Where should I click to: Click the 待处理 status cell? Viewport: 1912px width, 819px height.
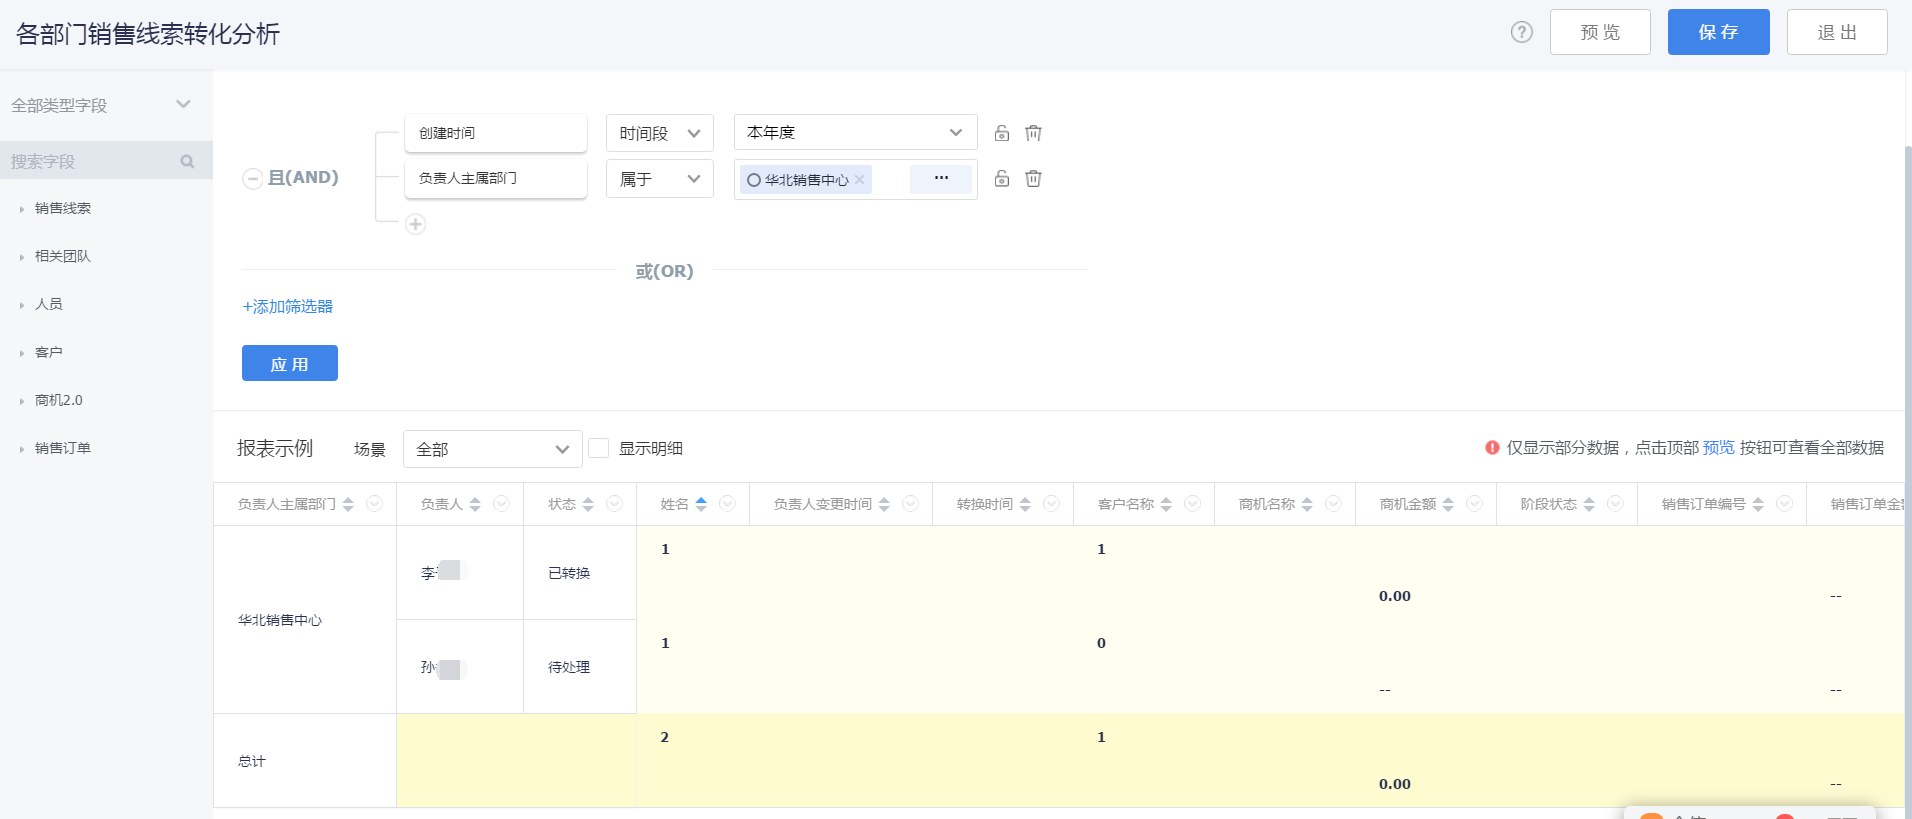coord(580,667)
